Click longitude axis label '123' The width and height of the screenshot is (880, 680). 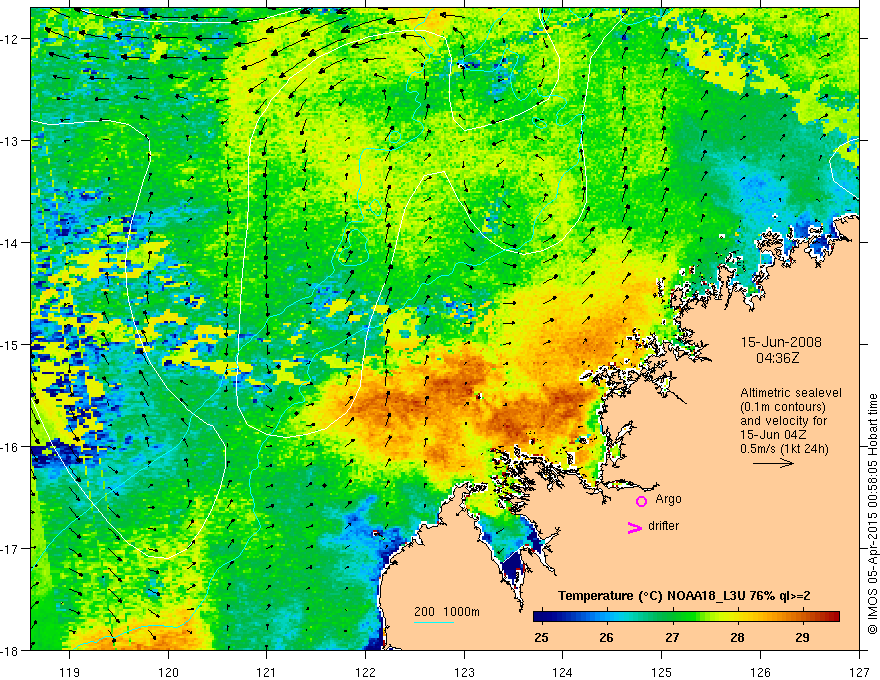[464, 672]
